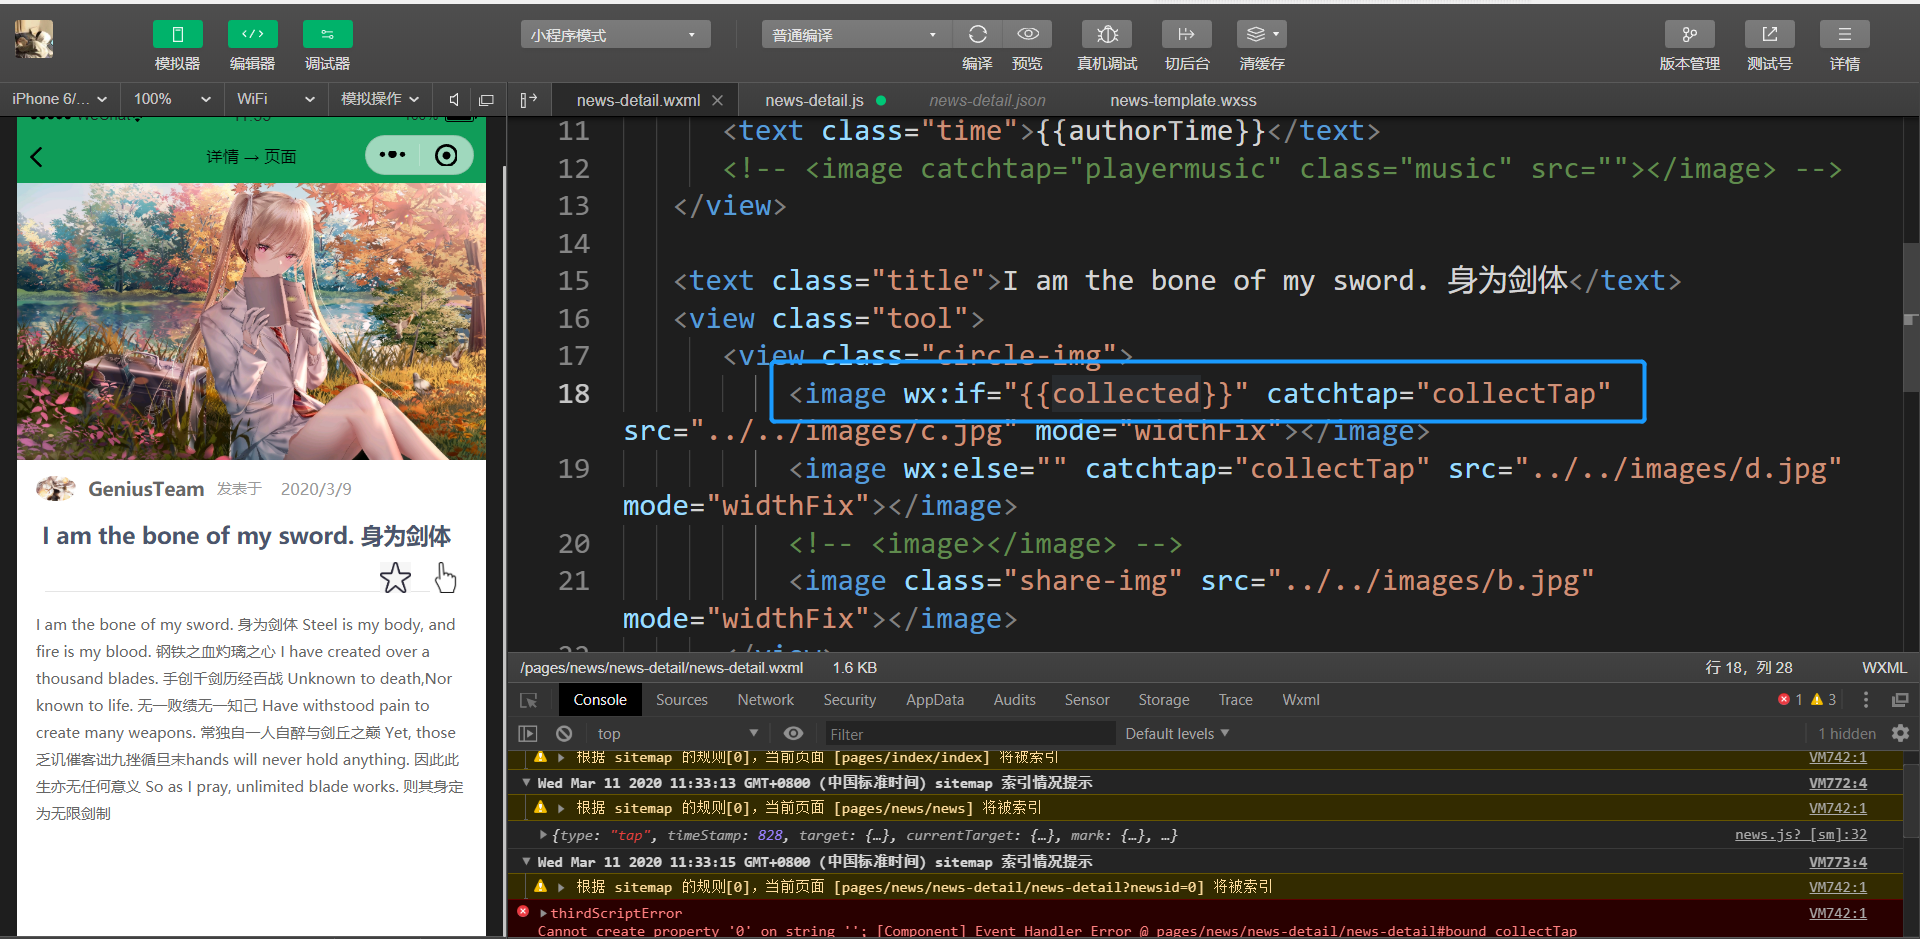Screen dimensions: 1920x939
Task: Open the VM772:4 source link
Action: click(x=1838, y=783)
